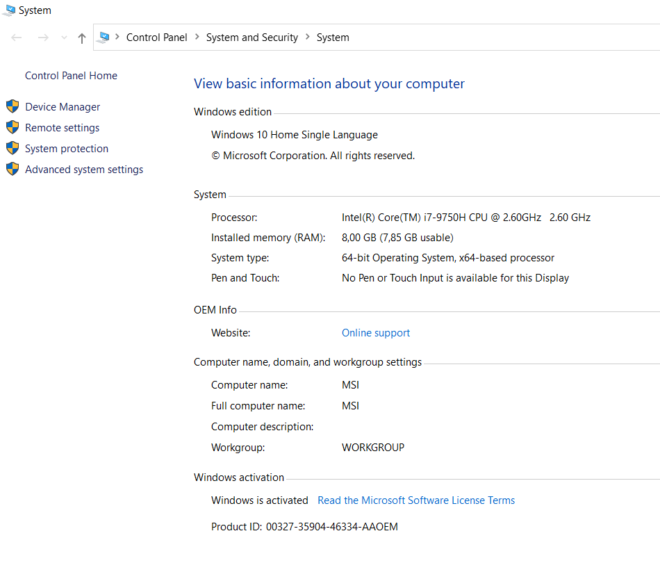This screenshot has width=660, height=579.
Task: Select 'Windows 10 Home Single Language' text
Action: 294,135
